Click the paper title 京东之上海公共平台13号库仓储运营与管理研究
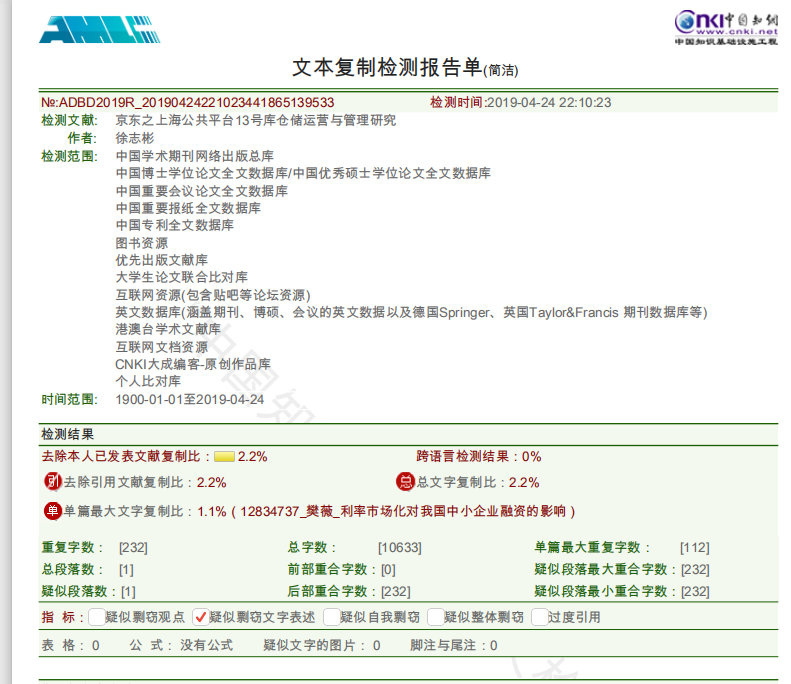Image resolution: width=791 pixels, height=684 pixels. coord(256,120)
